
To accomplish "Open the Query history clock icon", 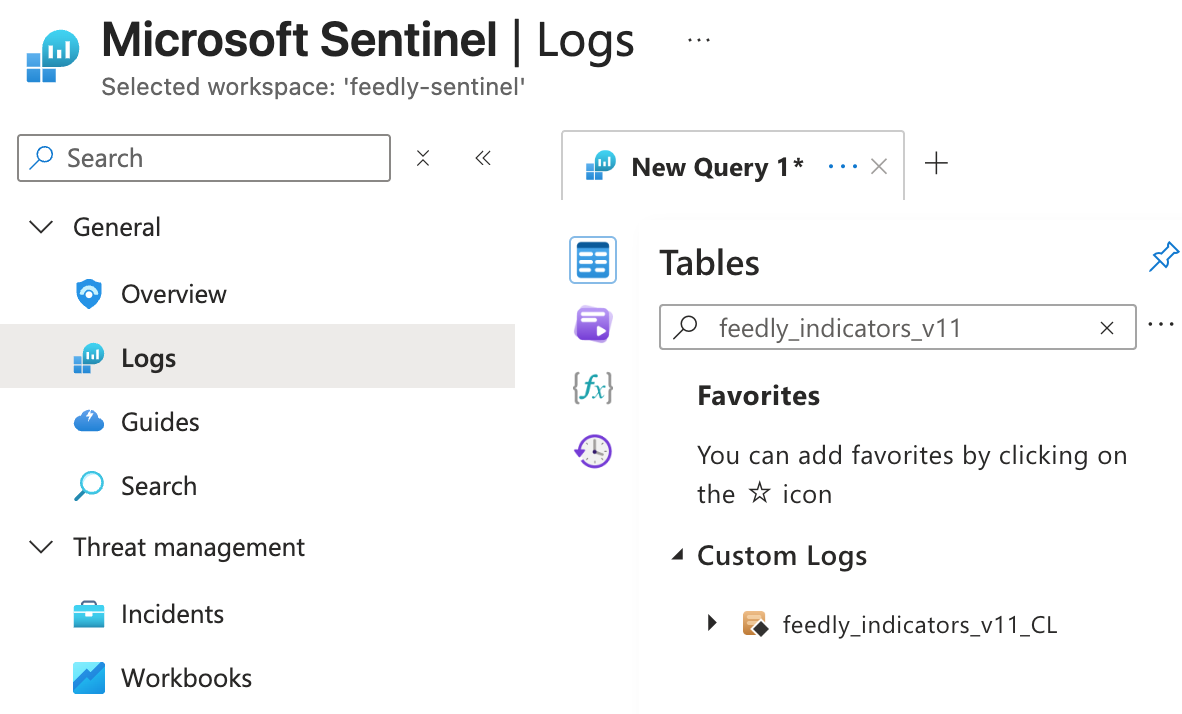I will (x=593, y=452).
